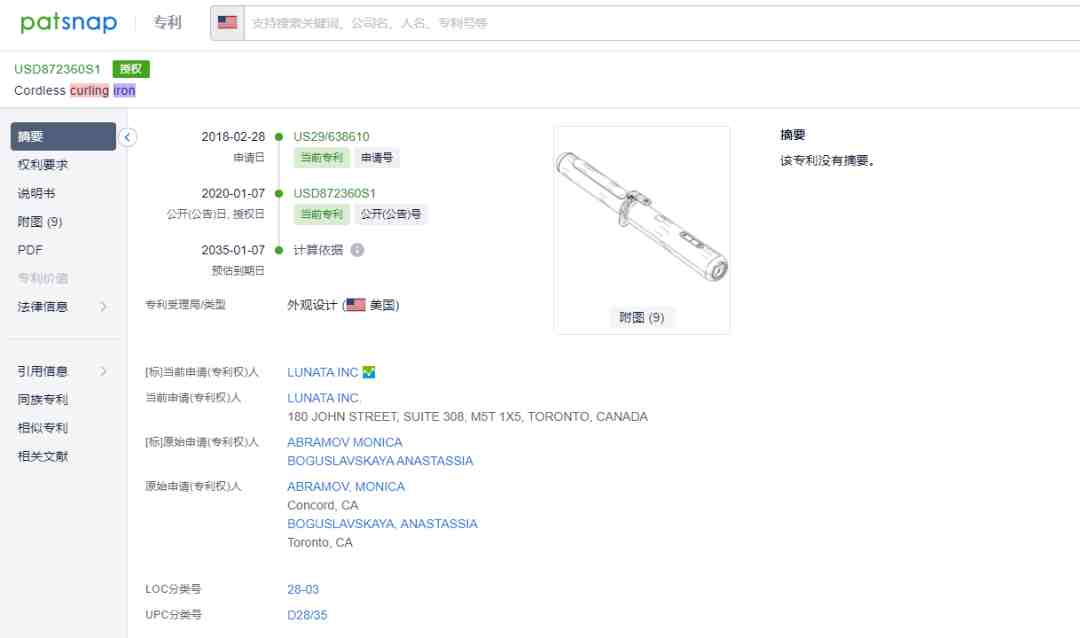
Task: Collapse the sidebar with the chevron button
Action: click(x=127, y=137)
